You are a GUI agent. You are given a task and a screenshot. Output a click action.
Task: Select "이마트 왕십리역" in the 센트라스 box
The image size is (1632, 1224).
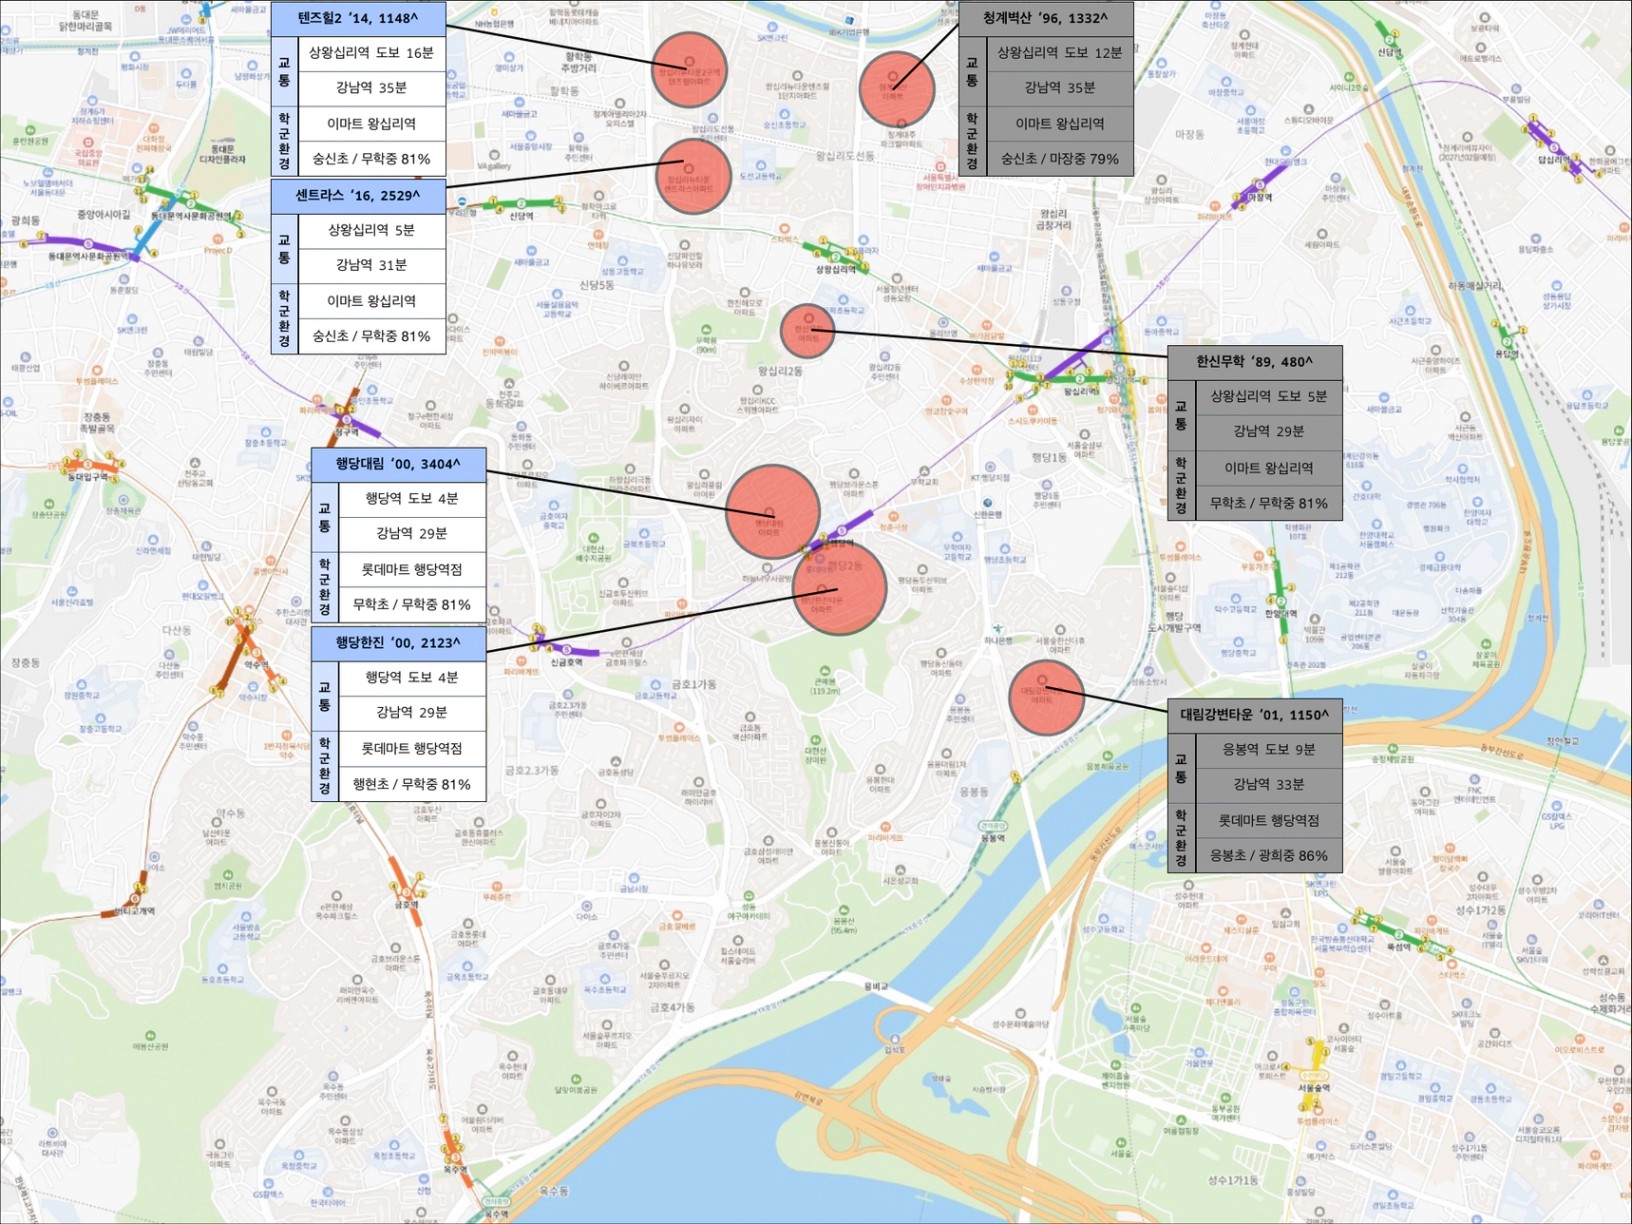coord(372,301)
